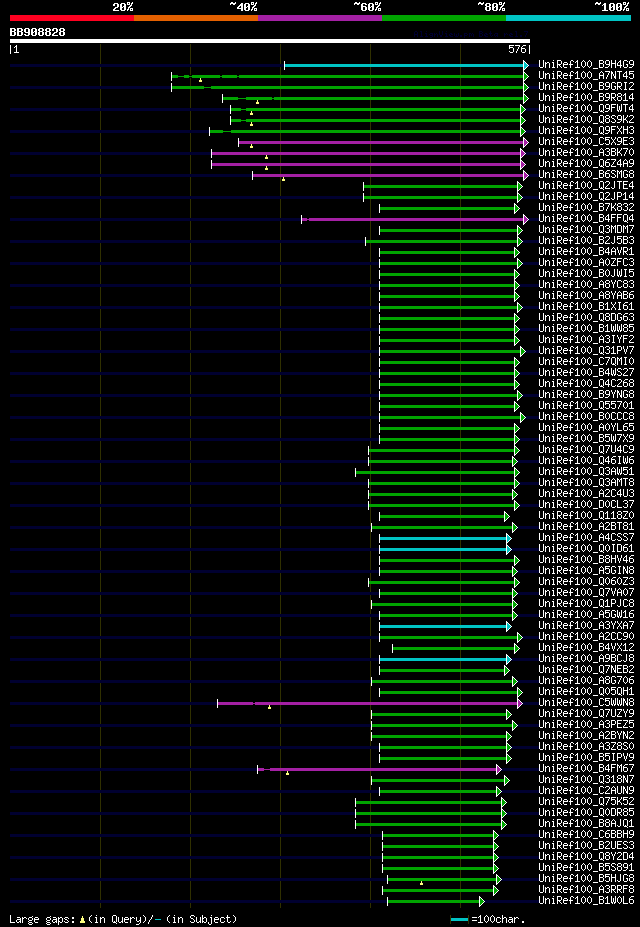
Task: Click the purple ~60% identity legend segment
Action: point(320,18)
